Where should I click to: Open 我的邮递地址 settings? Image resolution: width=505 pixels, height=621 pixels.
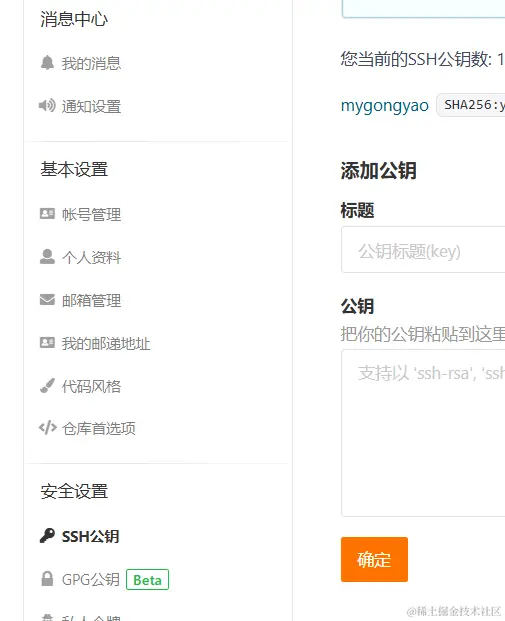(x=106, y=343)
